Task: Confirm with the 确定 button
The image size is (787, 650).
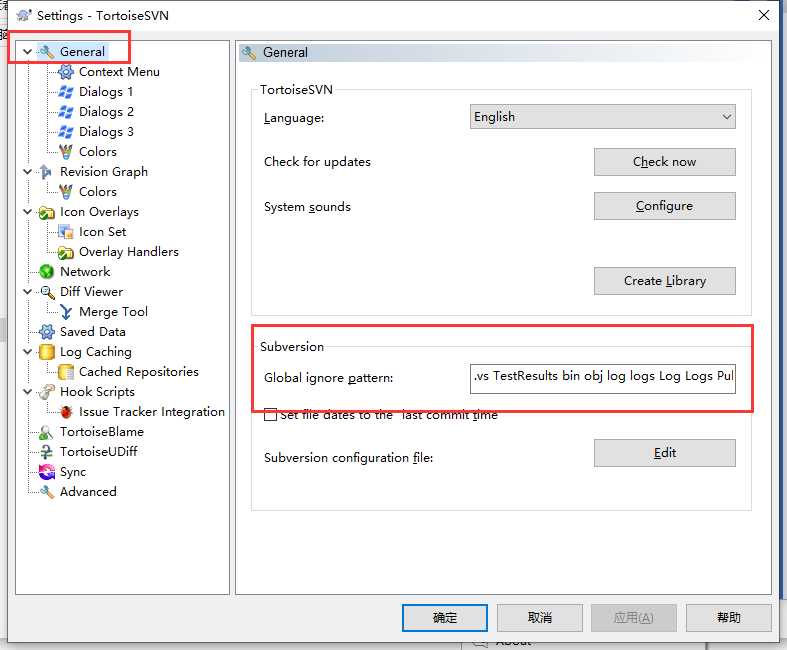Action: click(x=445, y=617)
